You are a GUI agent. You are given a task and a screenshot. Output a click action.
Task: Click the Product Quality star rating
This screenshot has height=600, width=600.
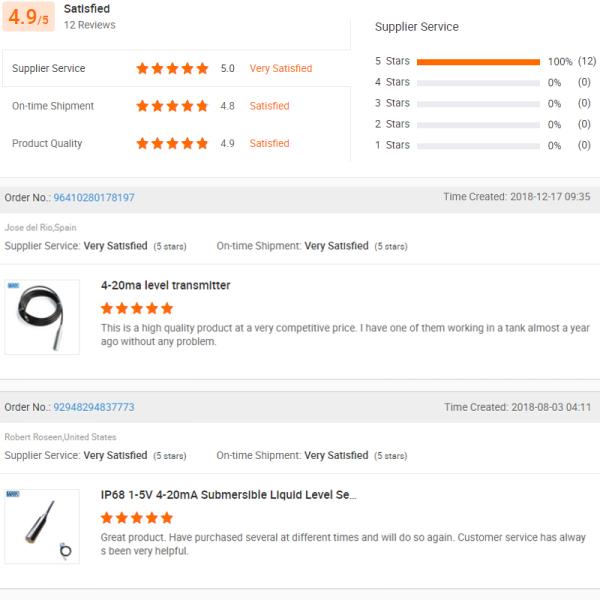172,144
